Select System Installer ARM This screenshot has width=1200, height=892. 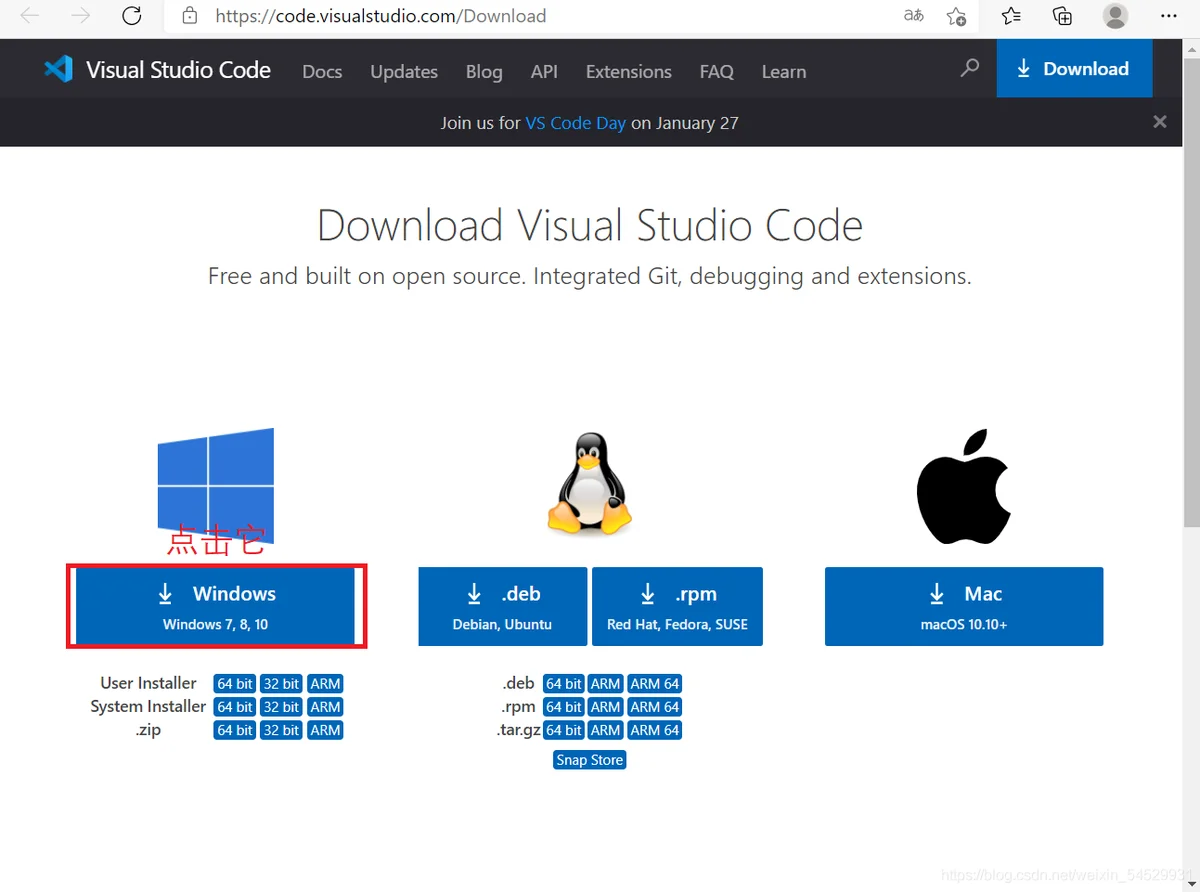[325, 707]
